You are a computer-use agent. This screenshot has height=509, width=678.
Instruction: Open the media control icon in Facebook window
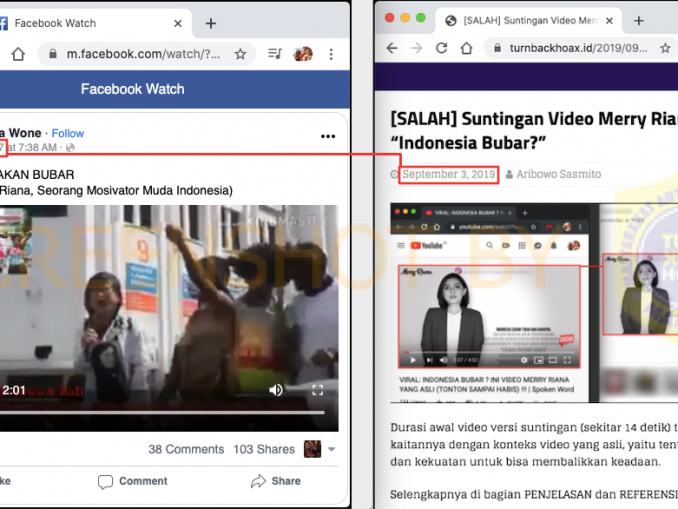pyautogui.click(x=275, y=54)
